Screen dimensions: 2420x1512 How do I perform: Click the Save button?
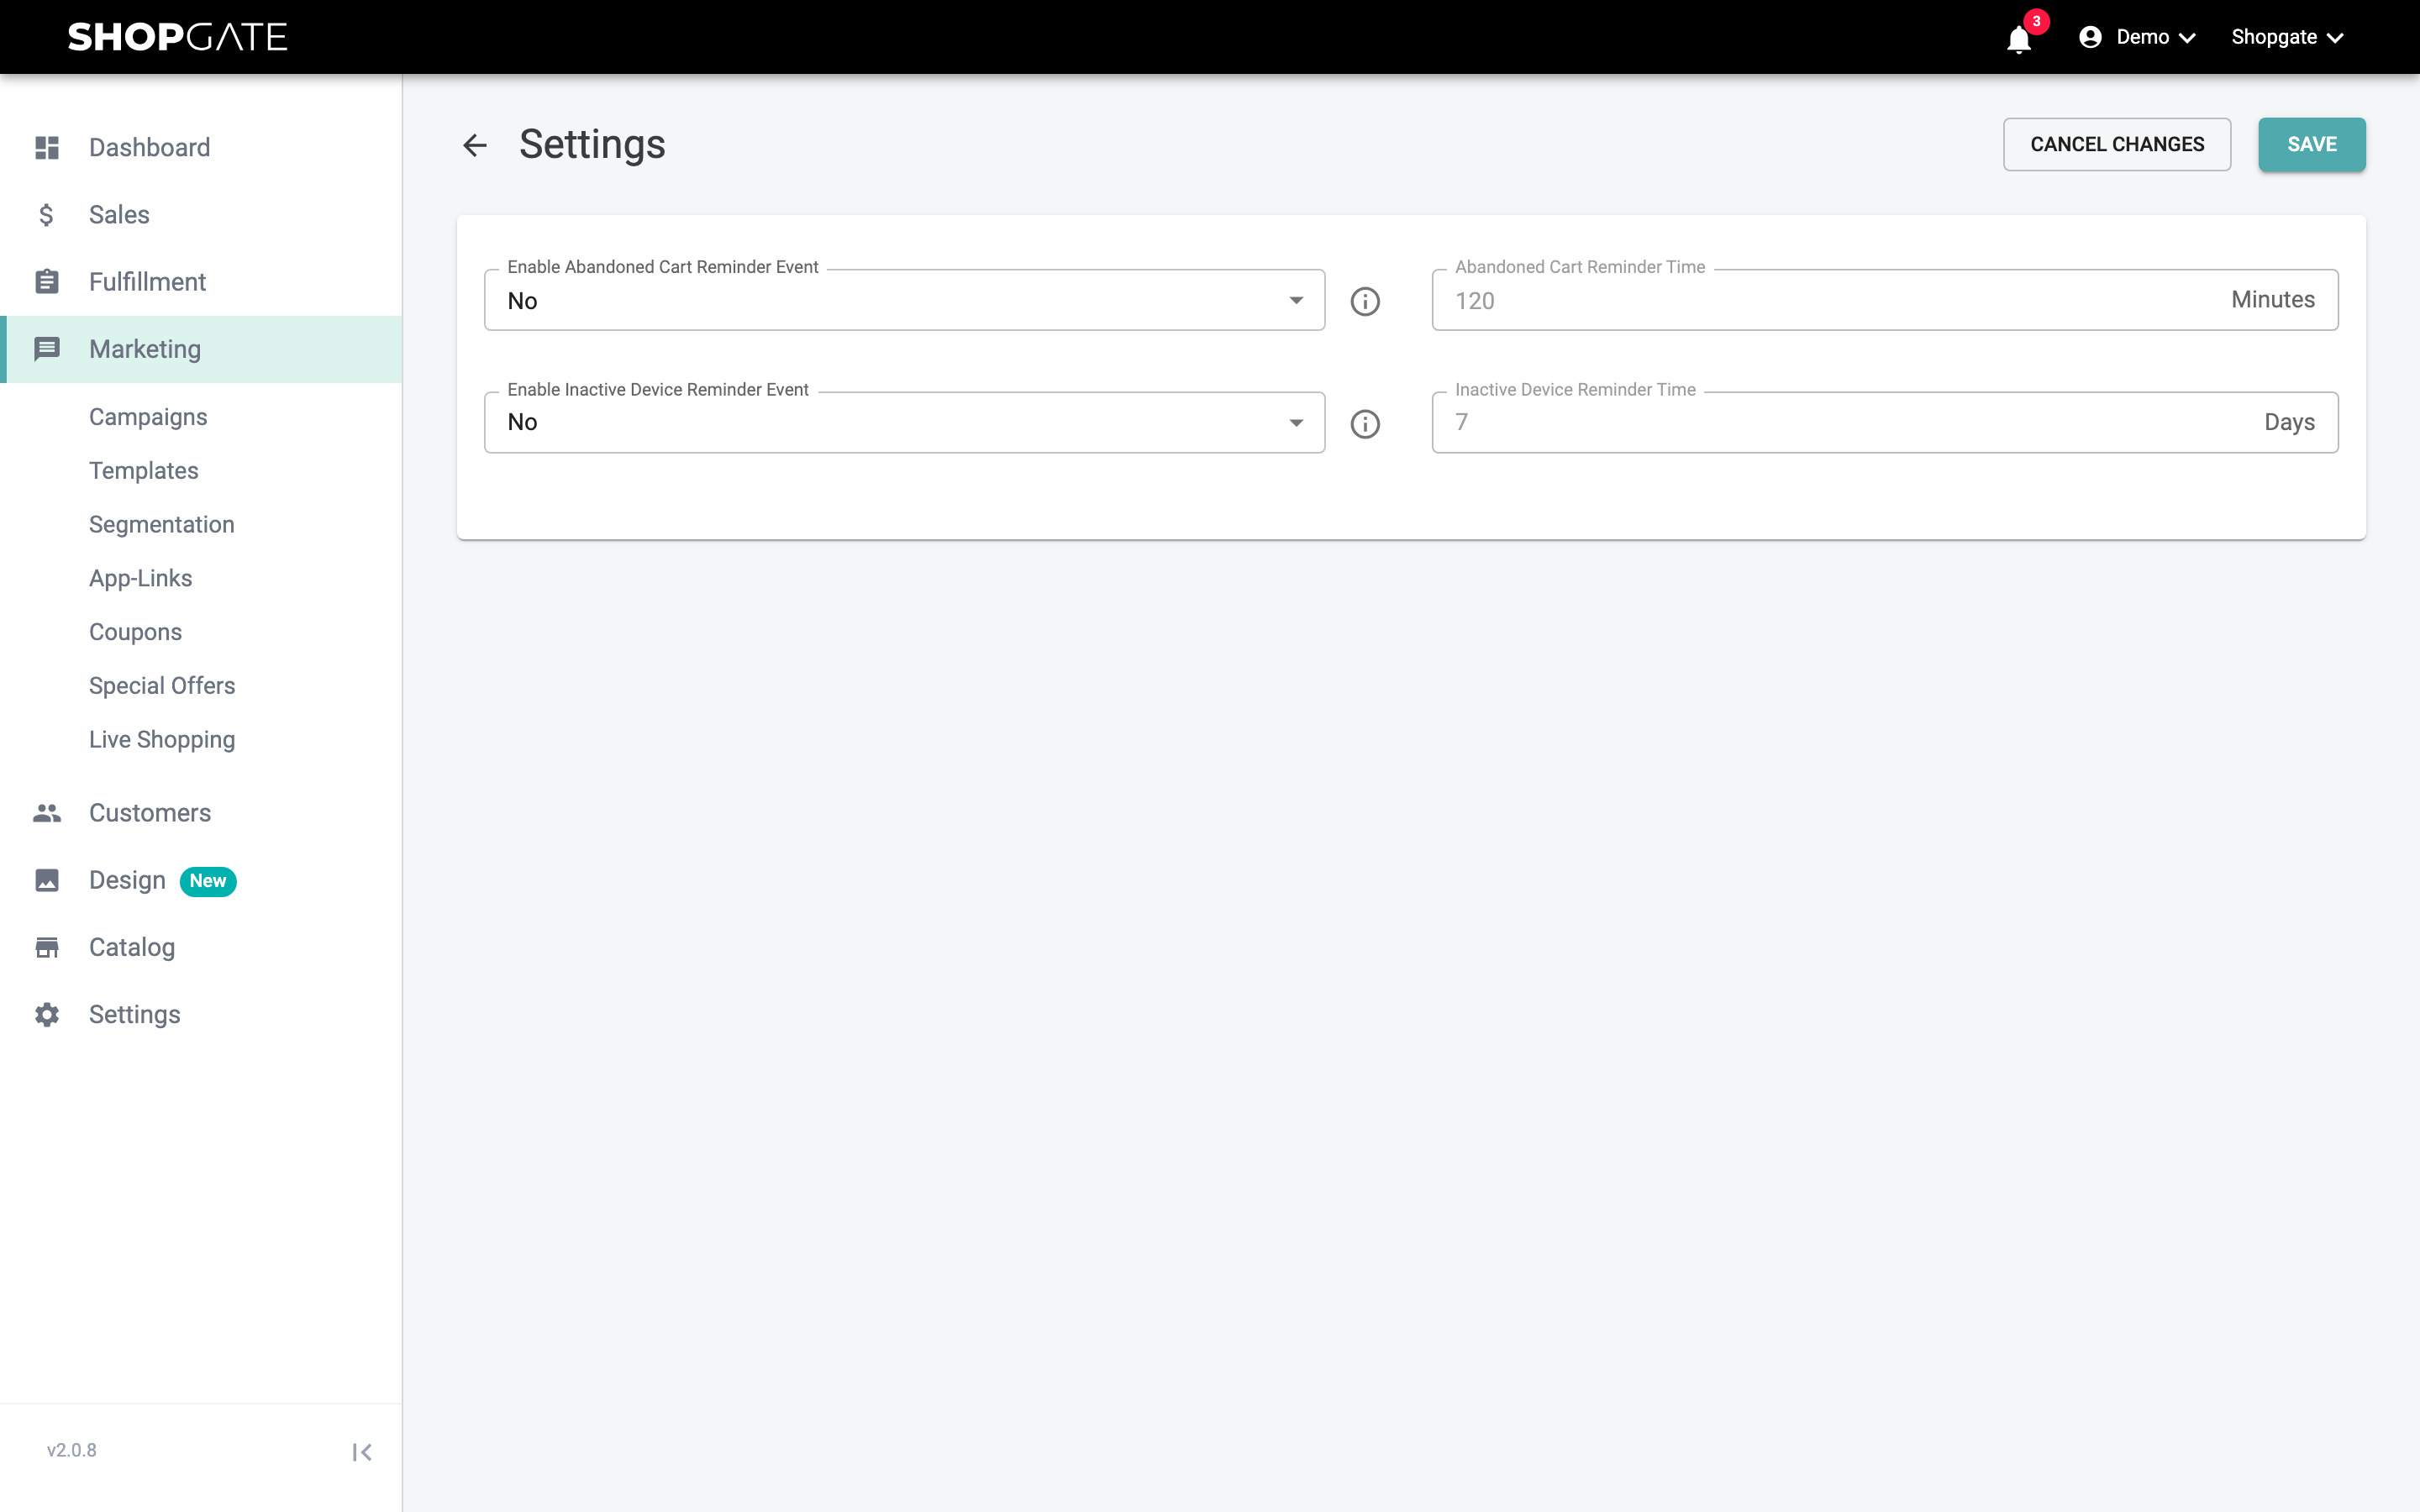pyautogui.click(x=2311, y=145)
